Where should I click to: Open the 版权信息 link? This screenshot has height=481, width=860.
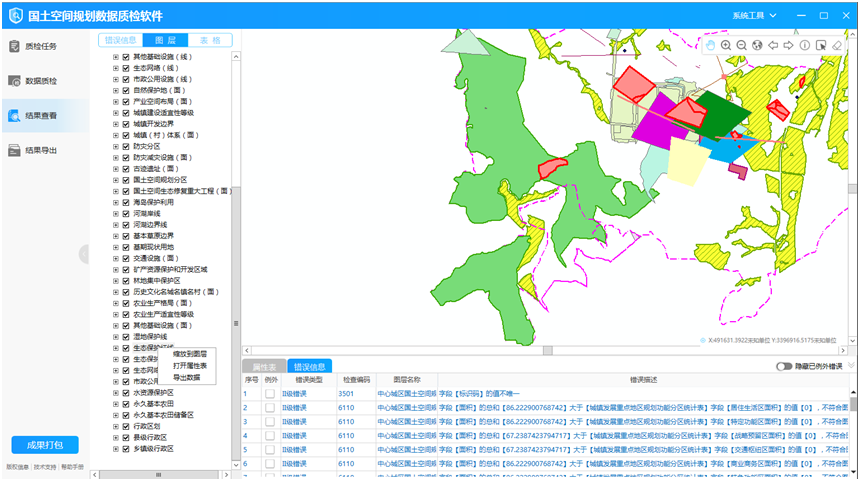18,467
